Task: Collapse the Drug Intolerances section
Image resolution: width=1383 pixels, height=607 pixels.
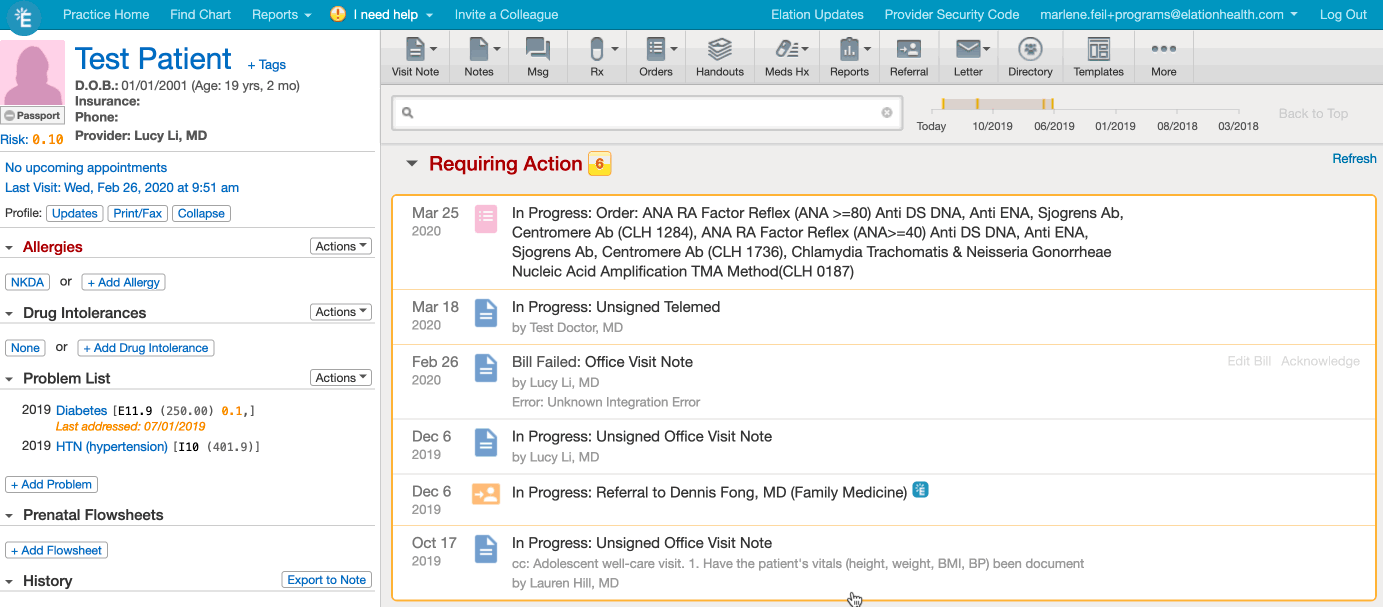Action: point(10,313)
